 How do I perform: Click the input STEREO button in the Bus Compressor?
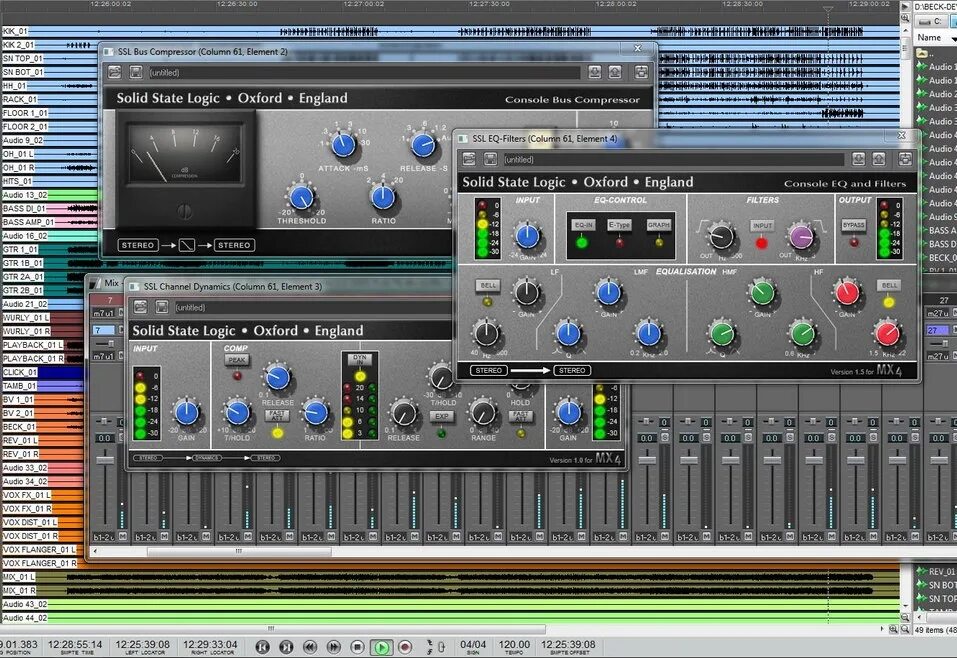(138, 245)
